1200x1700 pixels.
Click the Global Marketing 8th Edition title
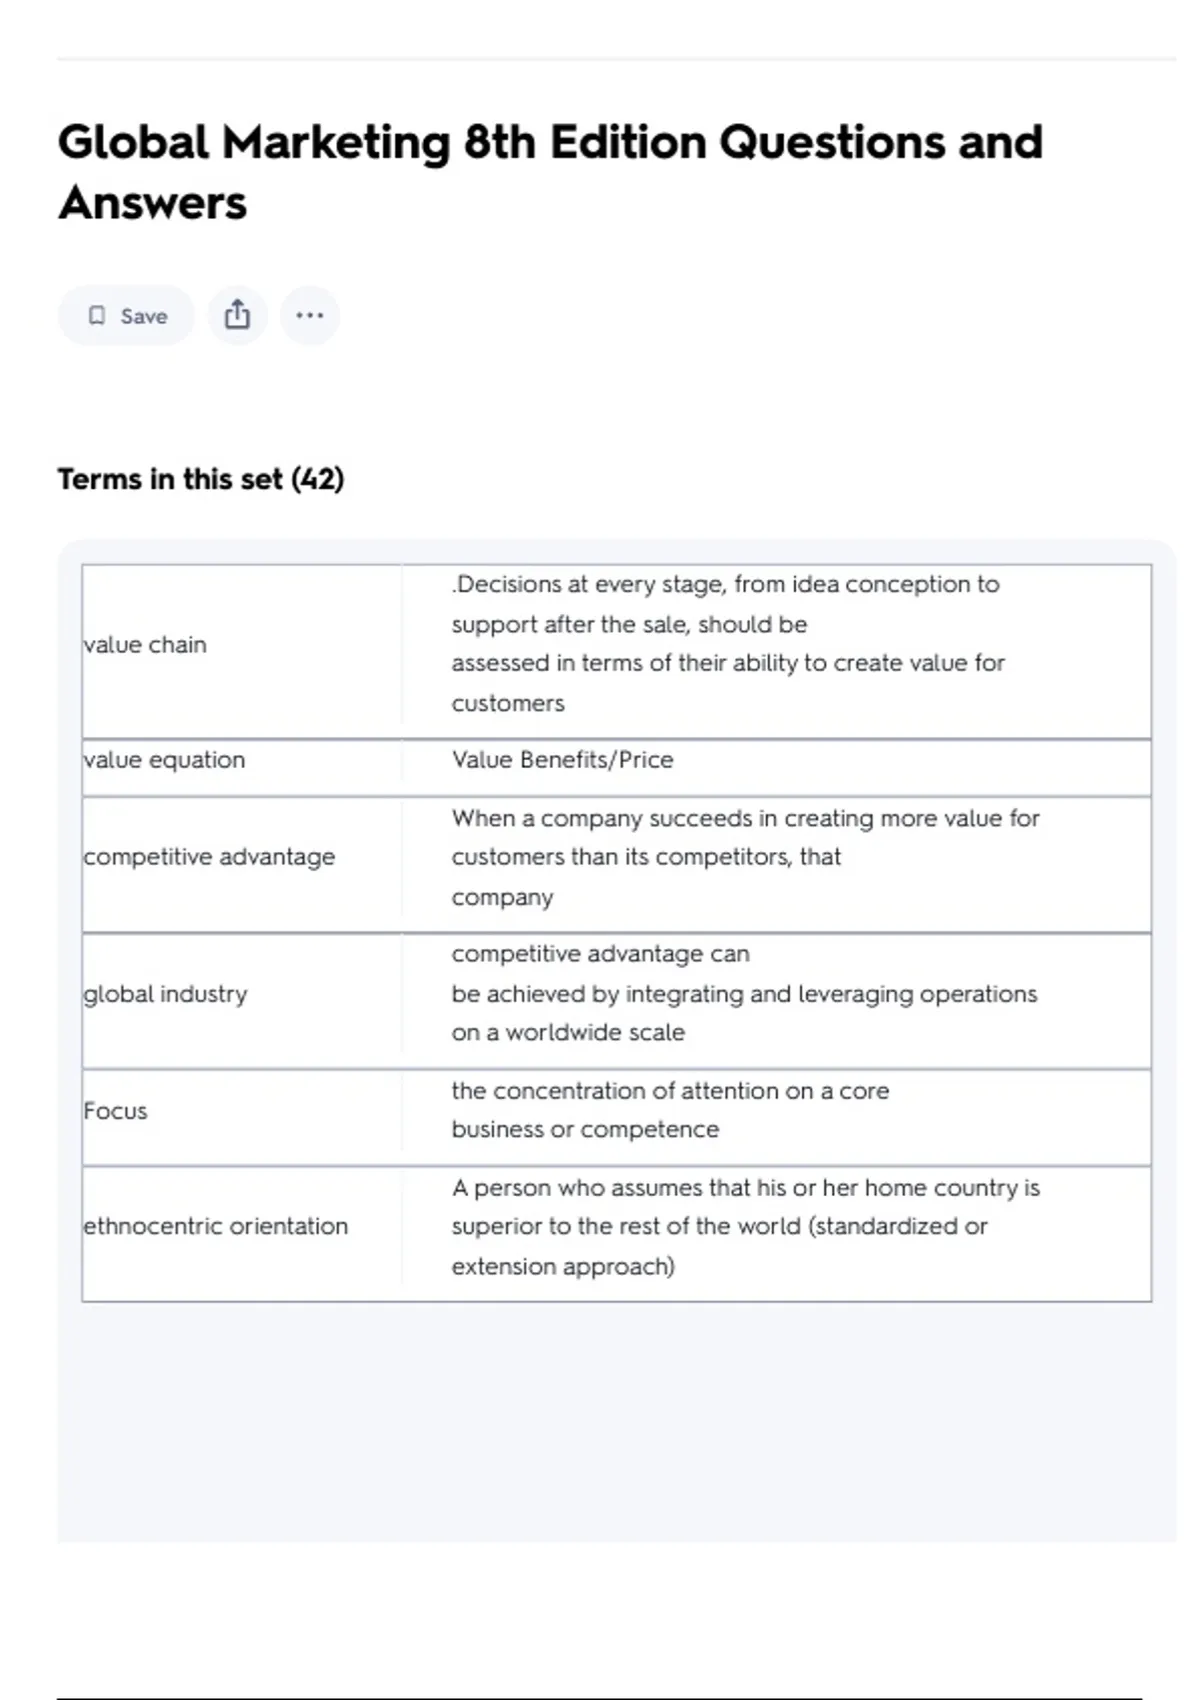(x=550, y=172)
